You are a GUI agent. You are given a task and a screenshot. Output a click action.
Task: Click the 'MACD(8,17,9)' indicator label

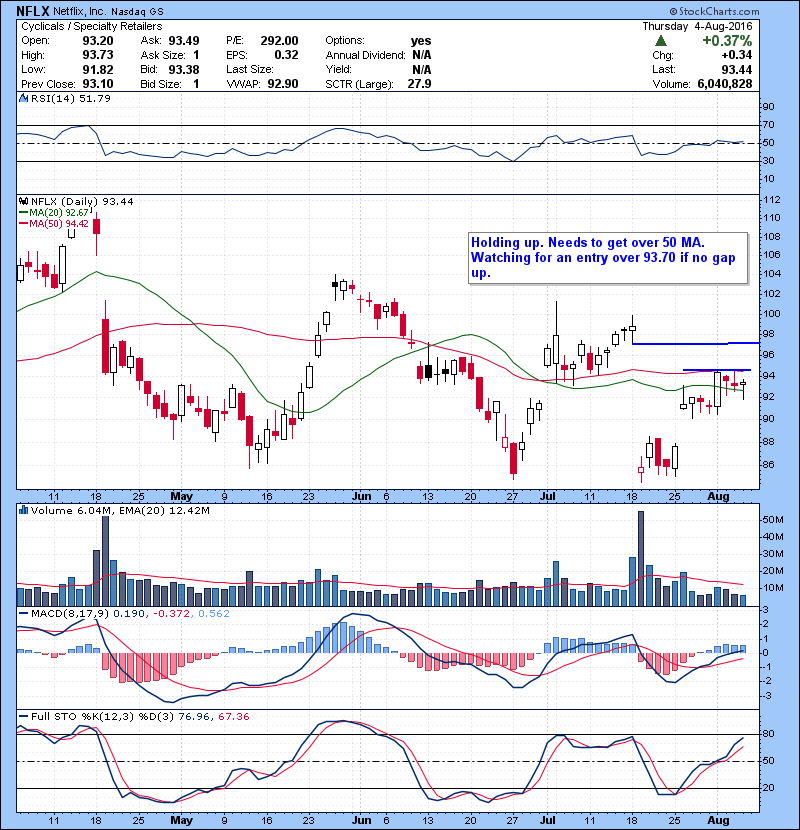point(70,614)
